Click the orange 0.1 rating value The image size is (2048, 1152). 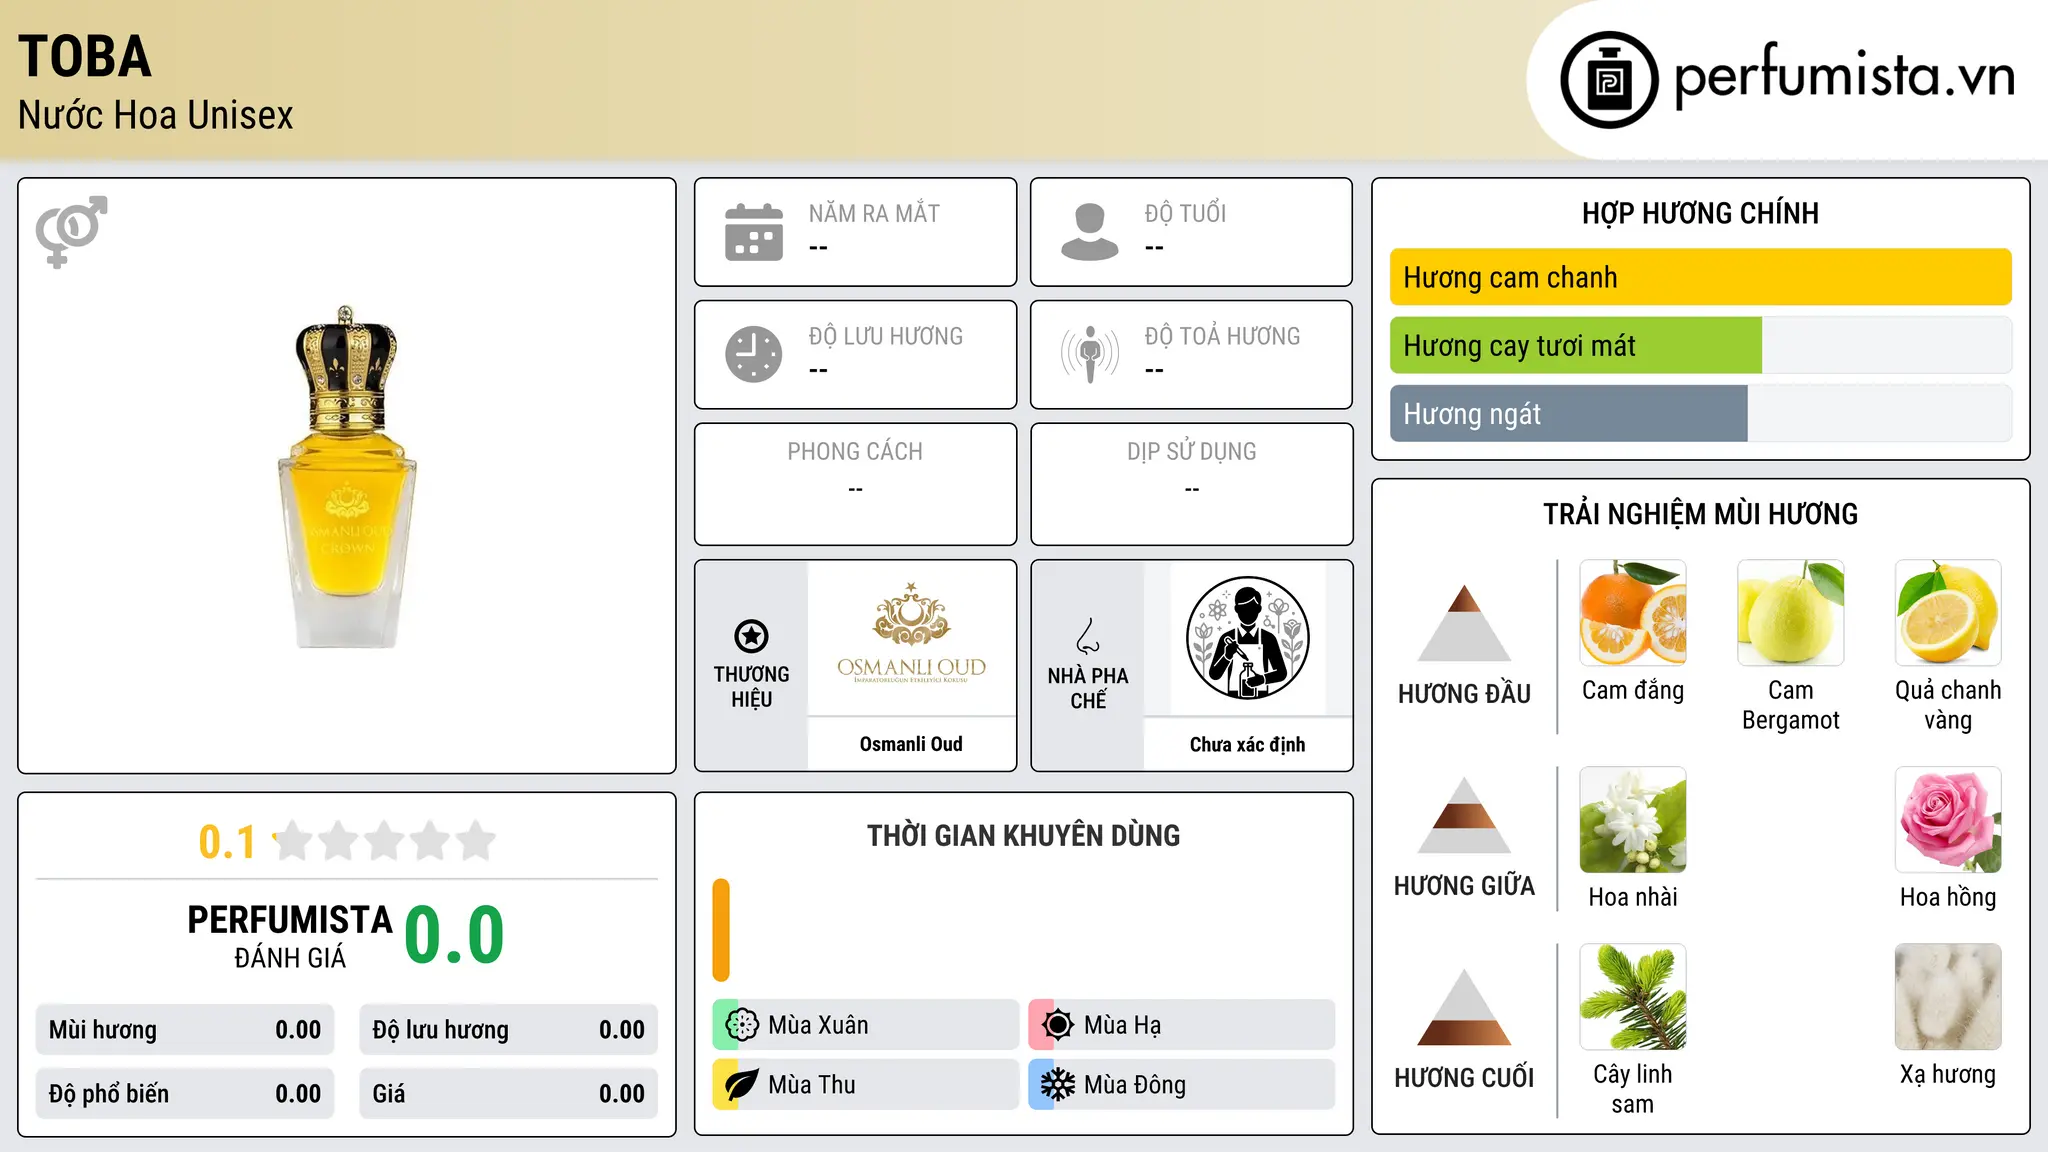pyautogui.click(x=227, y=842)
